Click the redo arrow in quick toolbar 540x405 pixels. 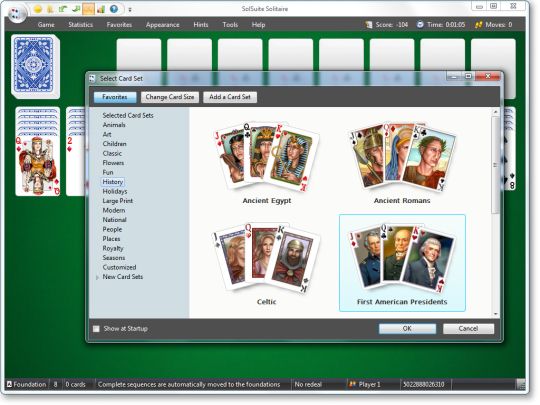click(75, 9)
